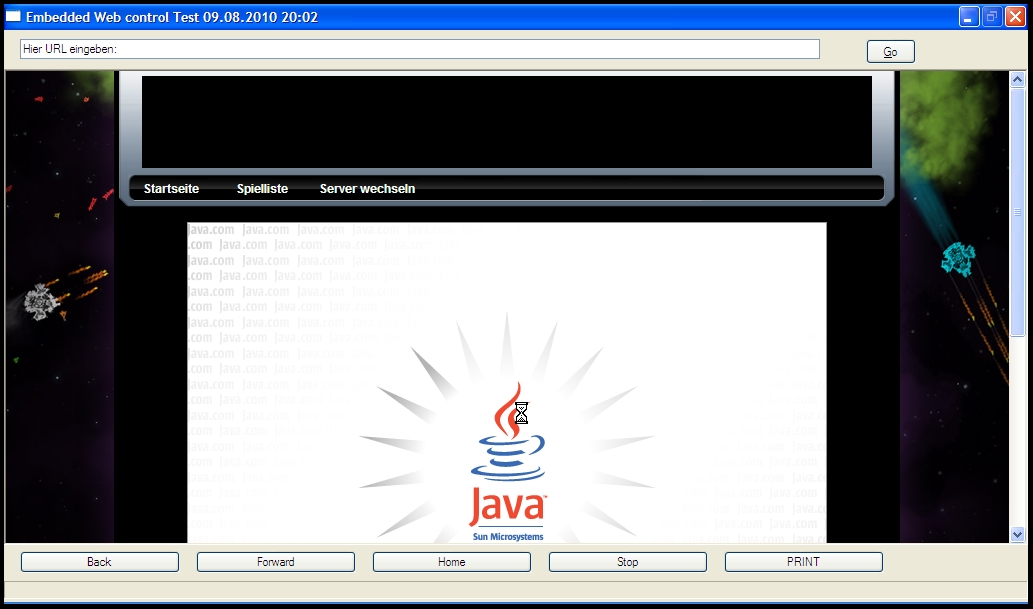Stop page loading with the Stop button

[x=628, y=562]
